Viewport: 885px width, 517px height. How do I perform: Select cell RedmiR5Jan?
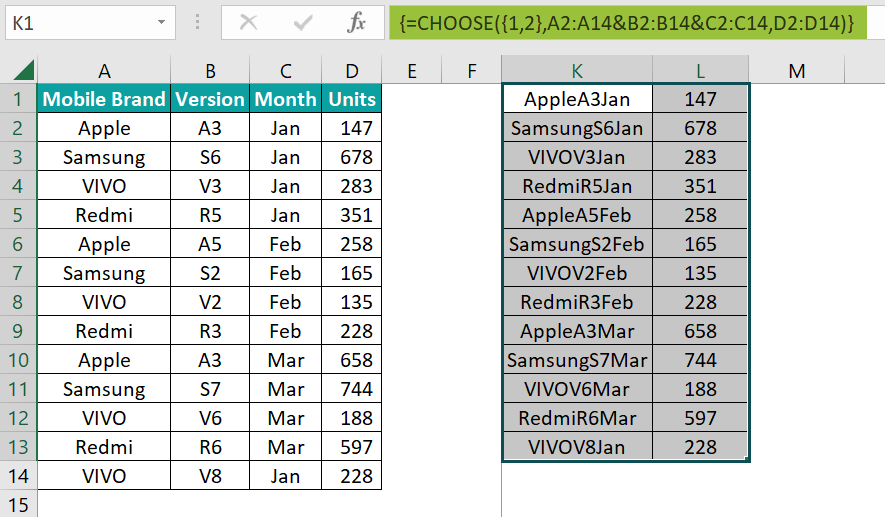click(577, 186)
